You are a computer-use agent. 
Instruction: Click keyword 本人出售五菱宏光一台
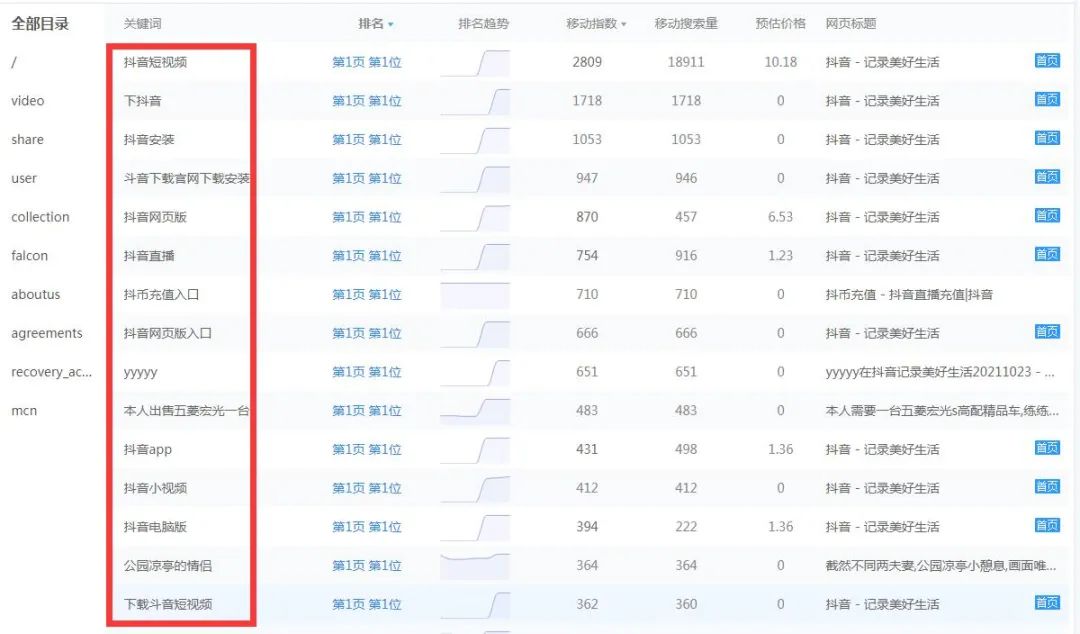click(186, 411)
